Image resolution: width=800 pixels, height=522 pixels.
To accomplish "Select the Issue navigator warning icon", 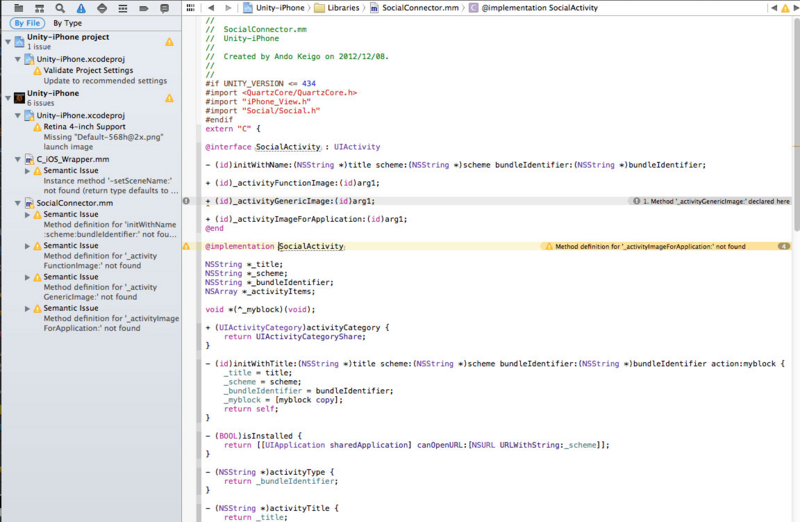I will (x=81, y=8).
